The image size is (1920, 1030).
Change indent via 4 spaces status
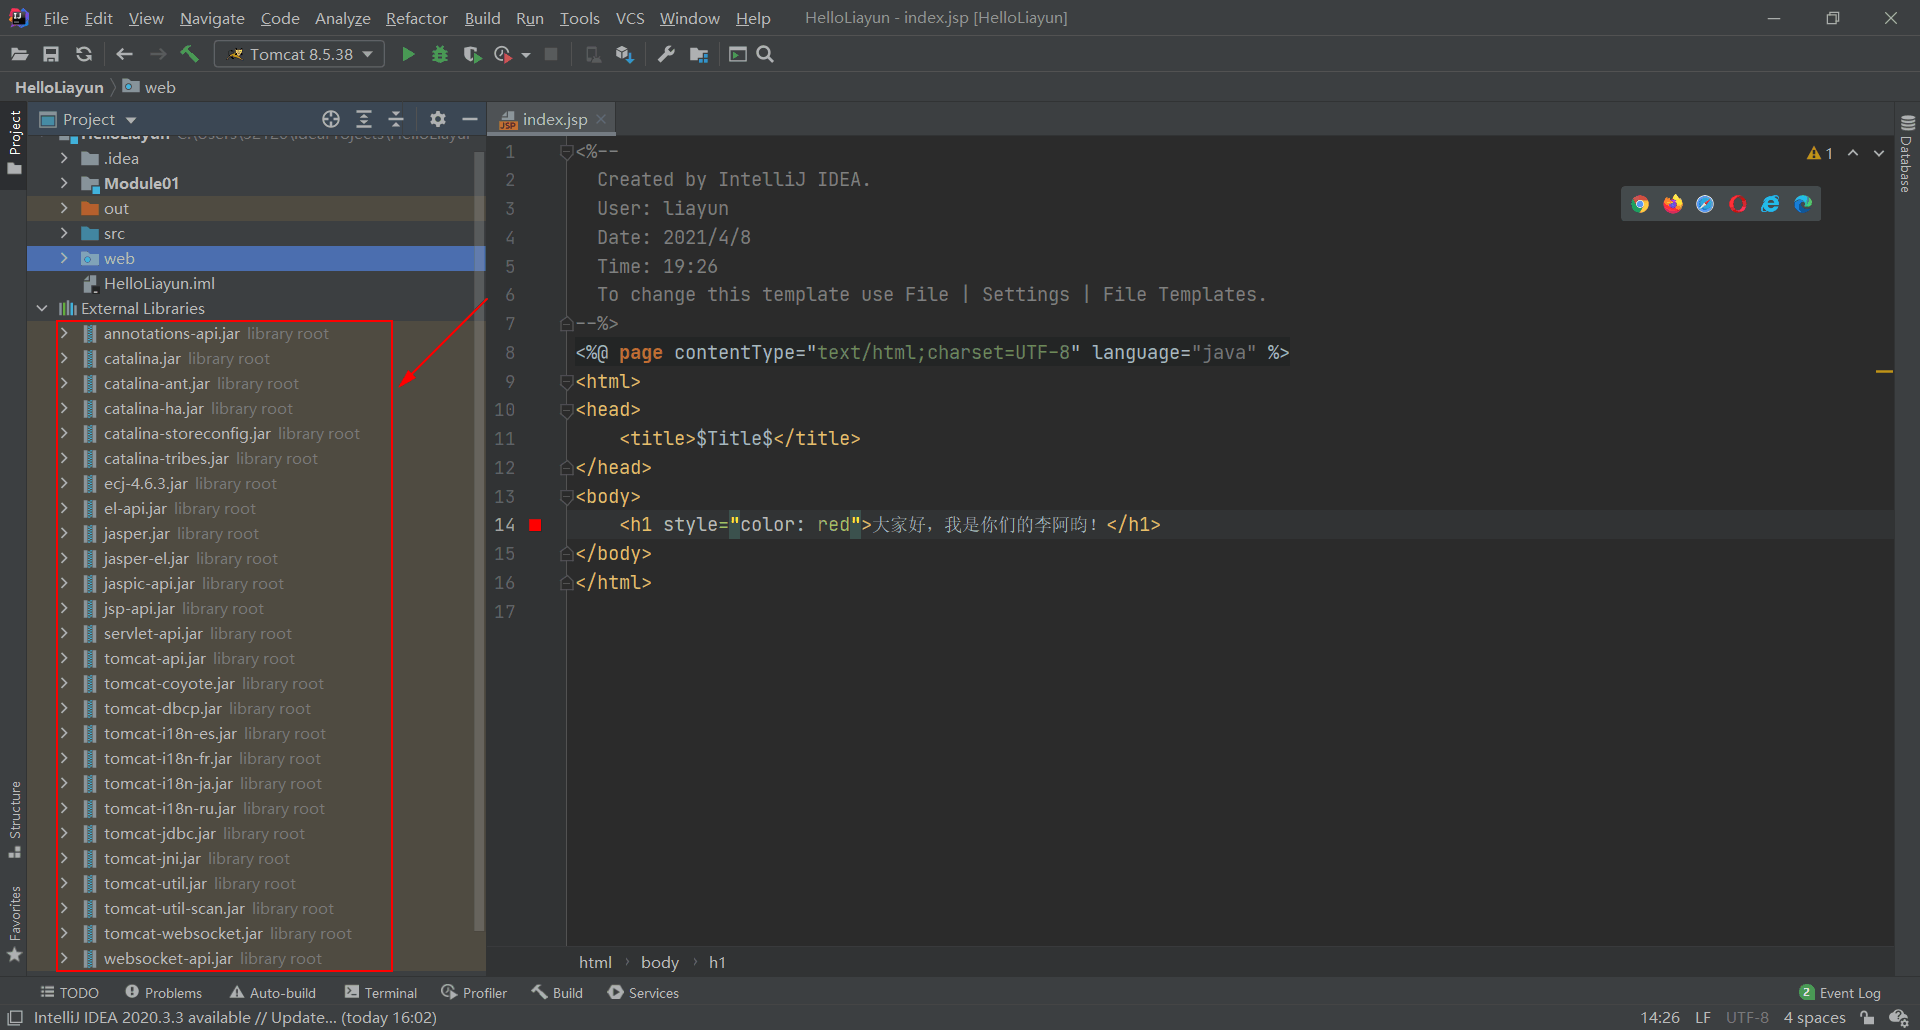pyautogui.click(x=1814, y=1017)
